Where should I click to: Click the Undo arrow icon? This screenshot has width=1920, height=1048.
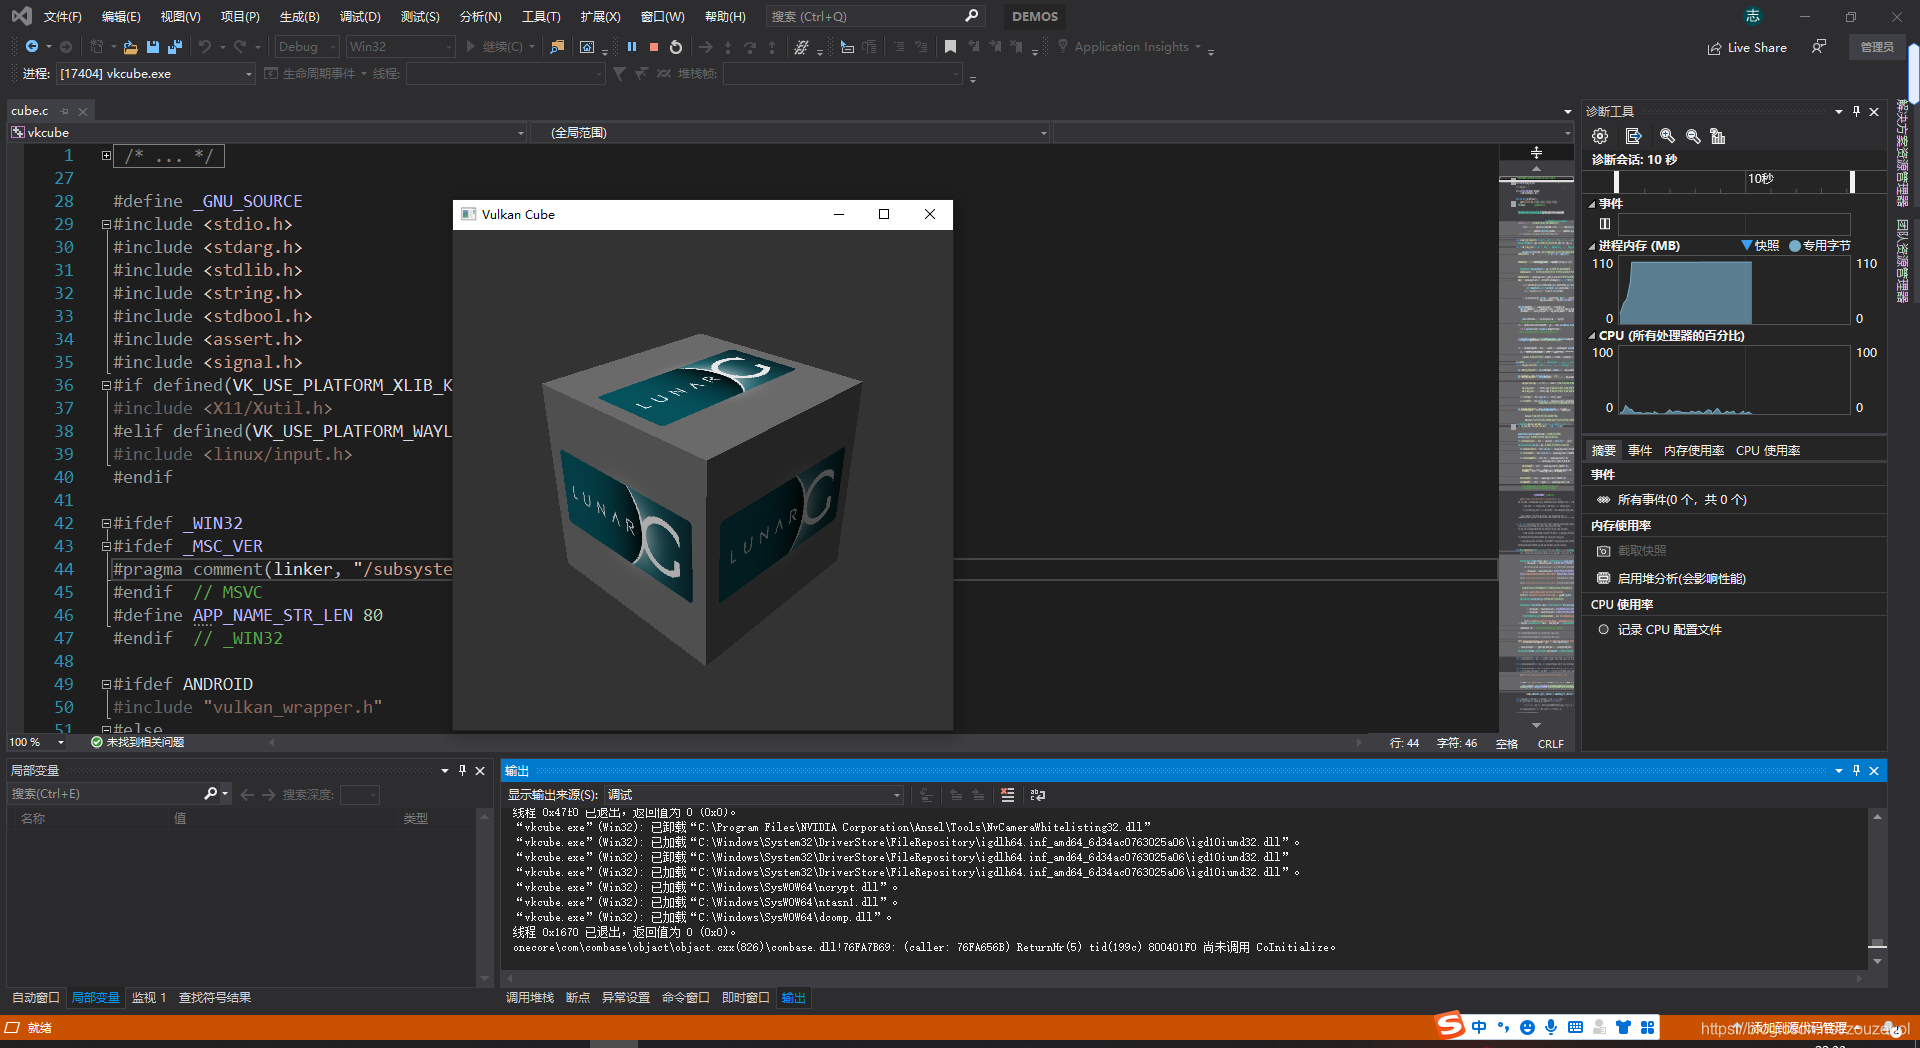(205, 47)
